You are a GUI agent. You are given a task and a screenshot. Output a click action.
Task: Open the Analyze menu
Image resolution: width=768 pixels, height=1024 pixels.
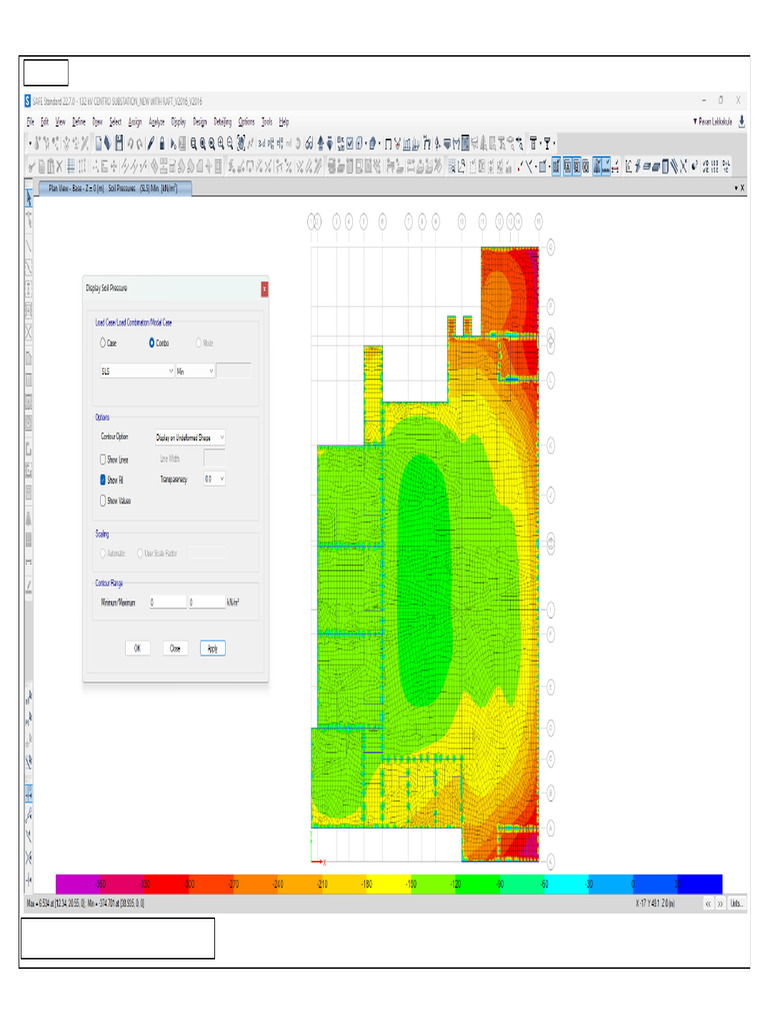[156, 121]
